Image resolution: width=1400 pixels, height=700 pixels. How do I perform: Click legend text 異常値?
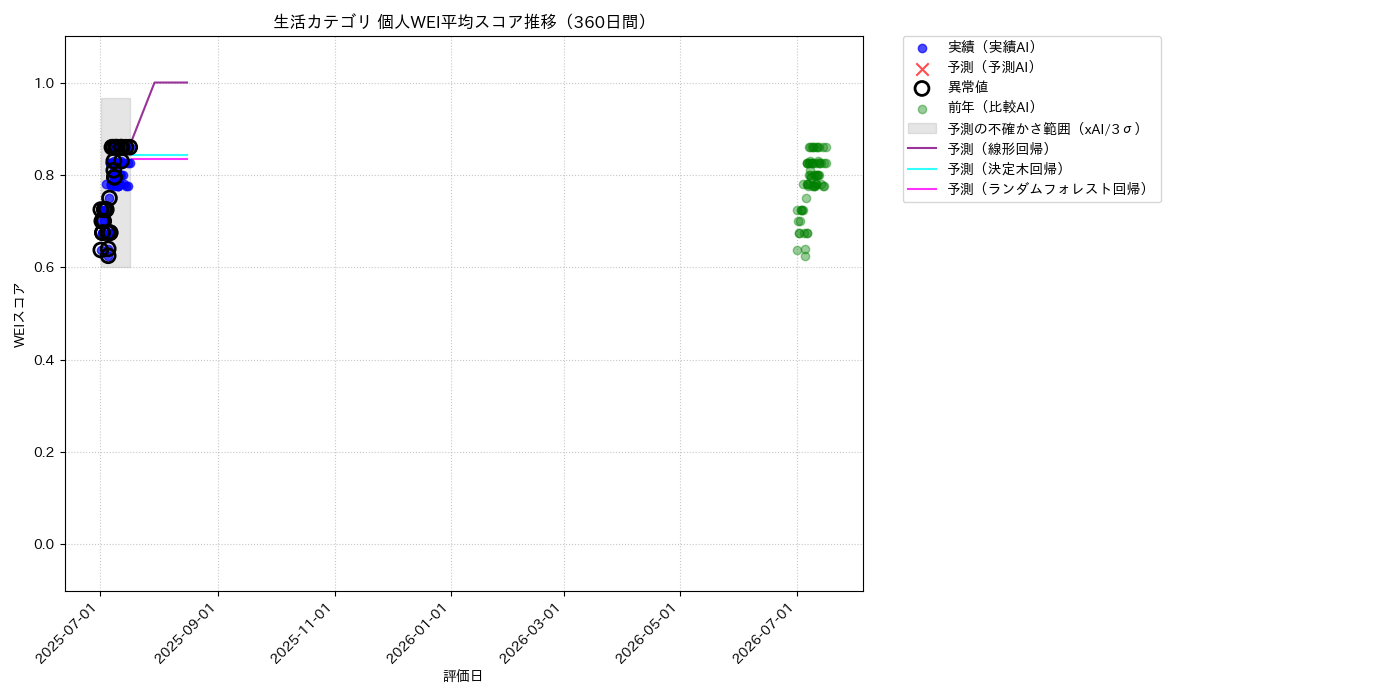(x=968, y=87)
